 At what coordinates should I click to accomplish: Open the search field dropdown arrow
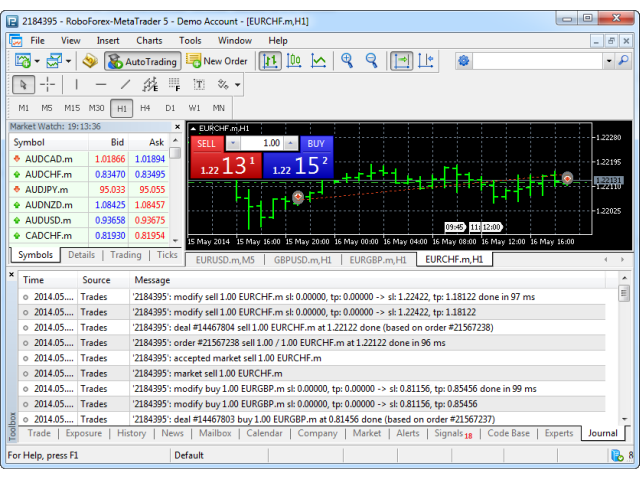(x=609, y=61)
